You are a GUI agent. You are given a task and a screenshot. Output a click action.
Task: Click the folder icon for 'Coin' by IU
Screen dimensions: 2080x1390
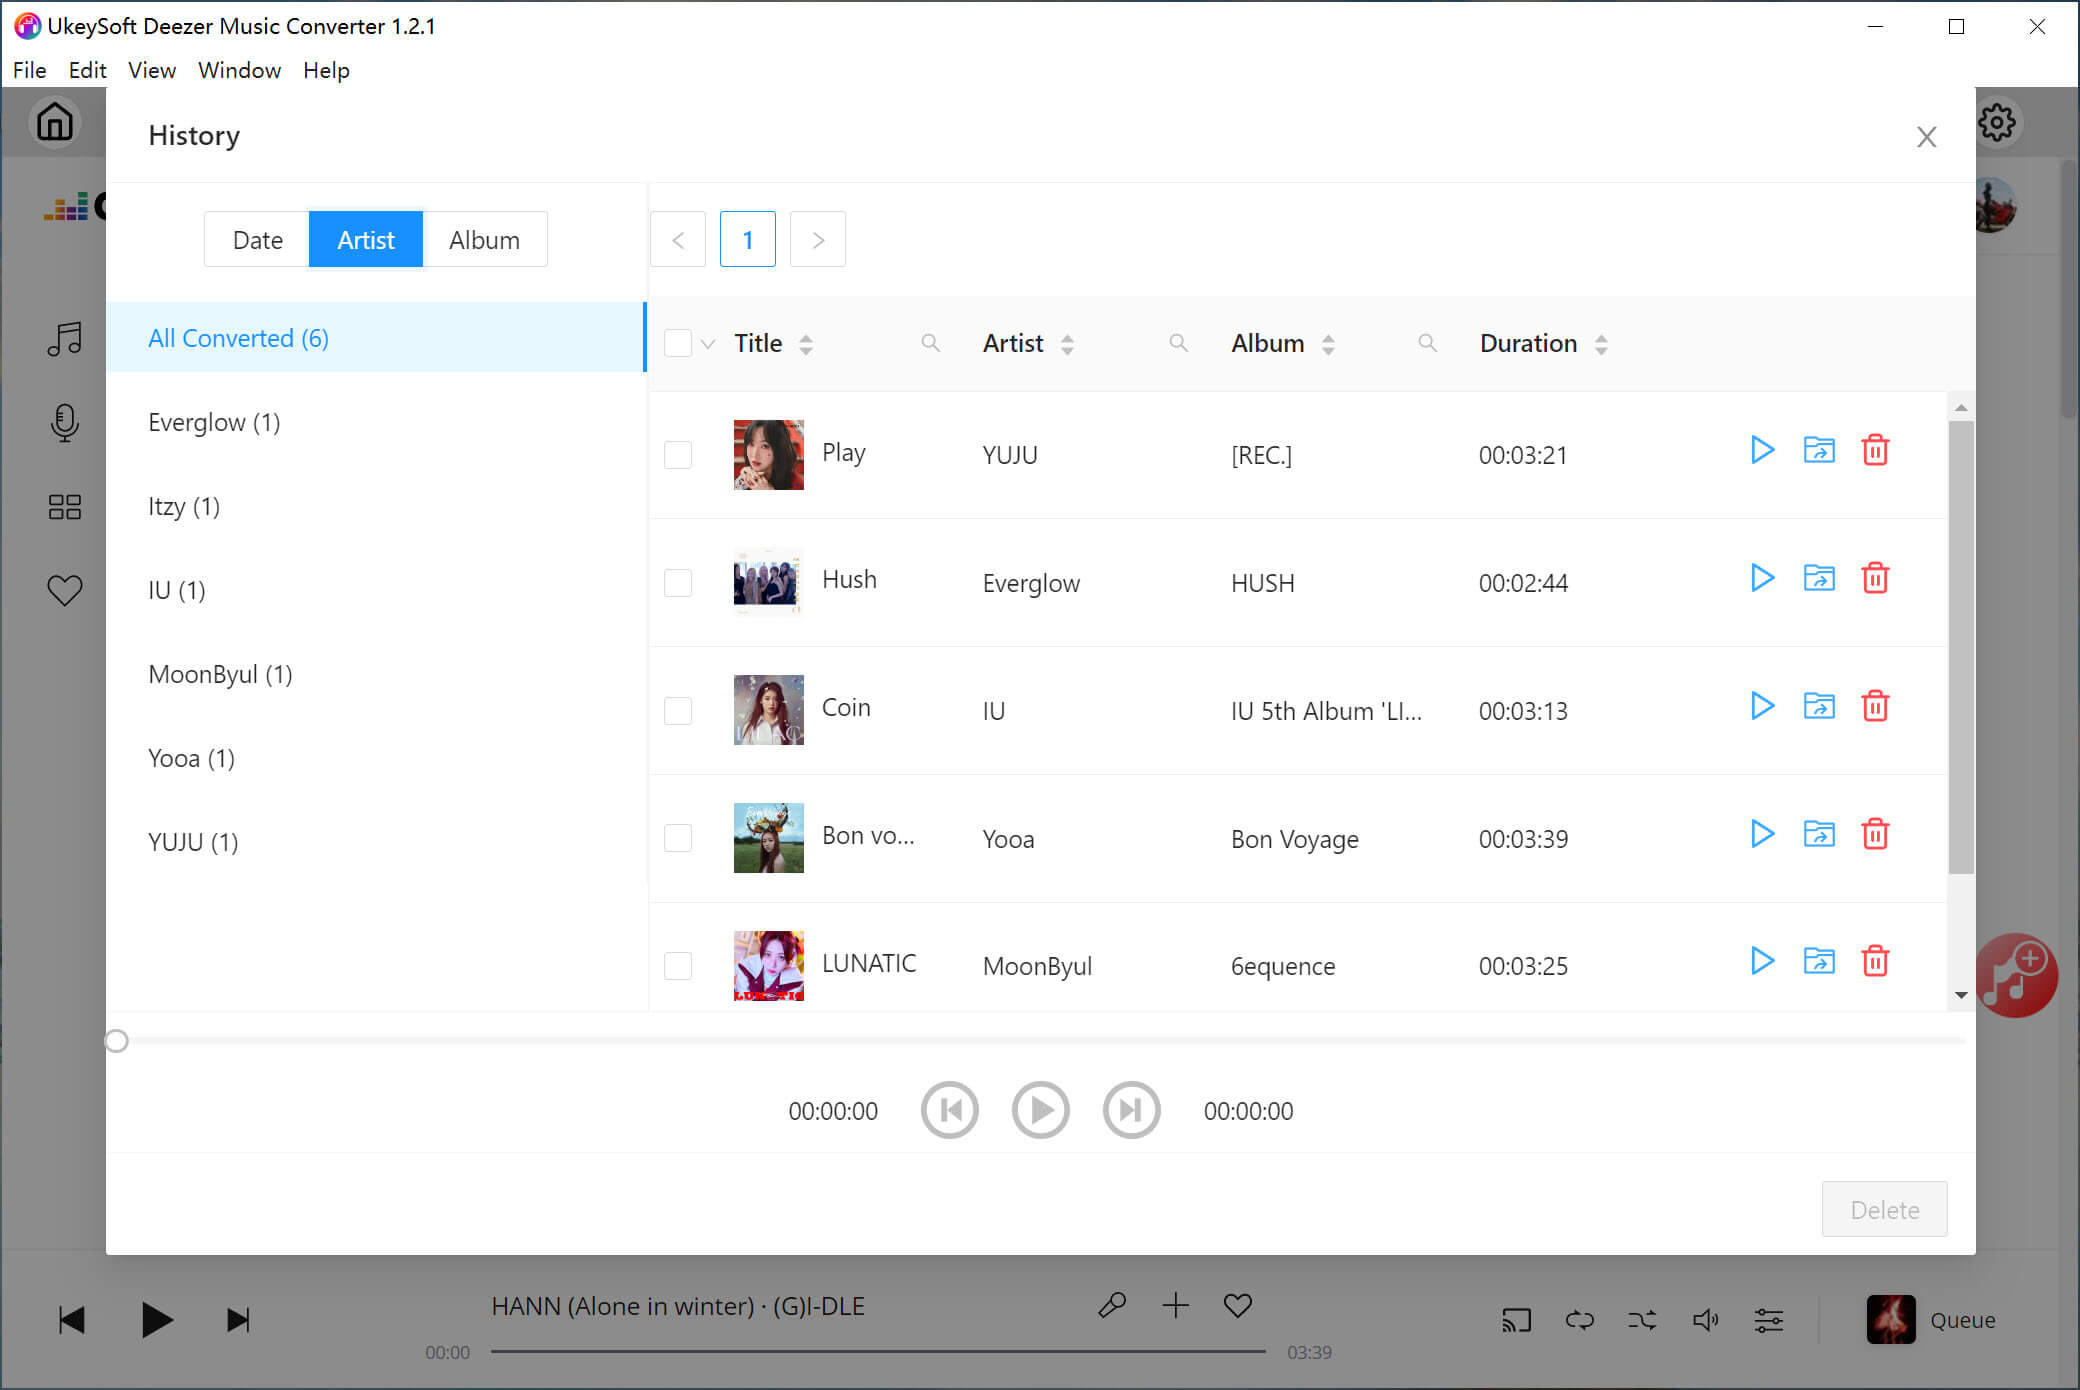coord(1819,707)
